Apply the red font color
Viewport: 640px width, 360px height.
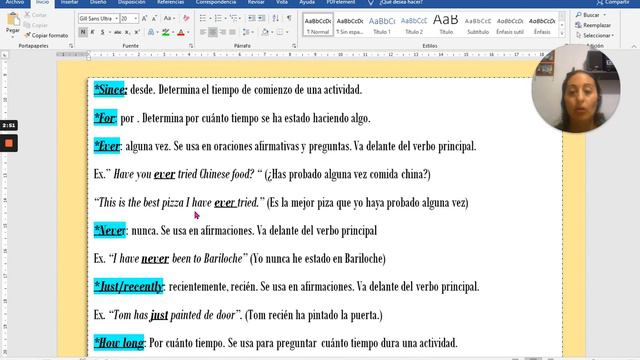(181, 32)
